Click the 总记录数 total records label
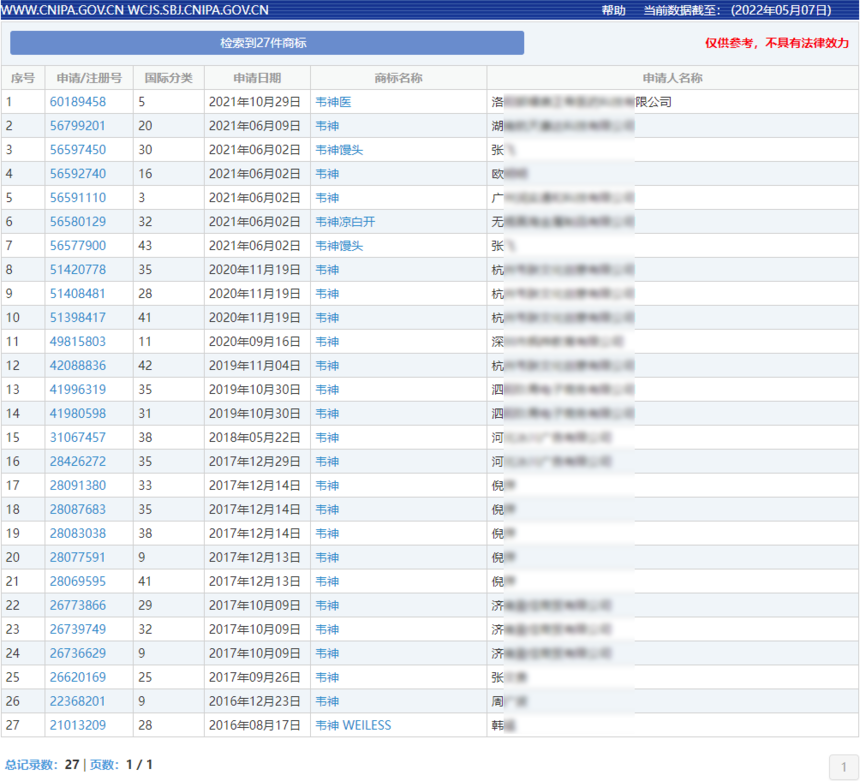The height and width of the screenshot is (781, 860). [31, 765]
